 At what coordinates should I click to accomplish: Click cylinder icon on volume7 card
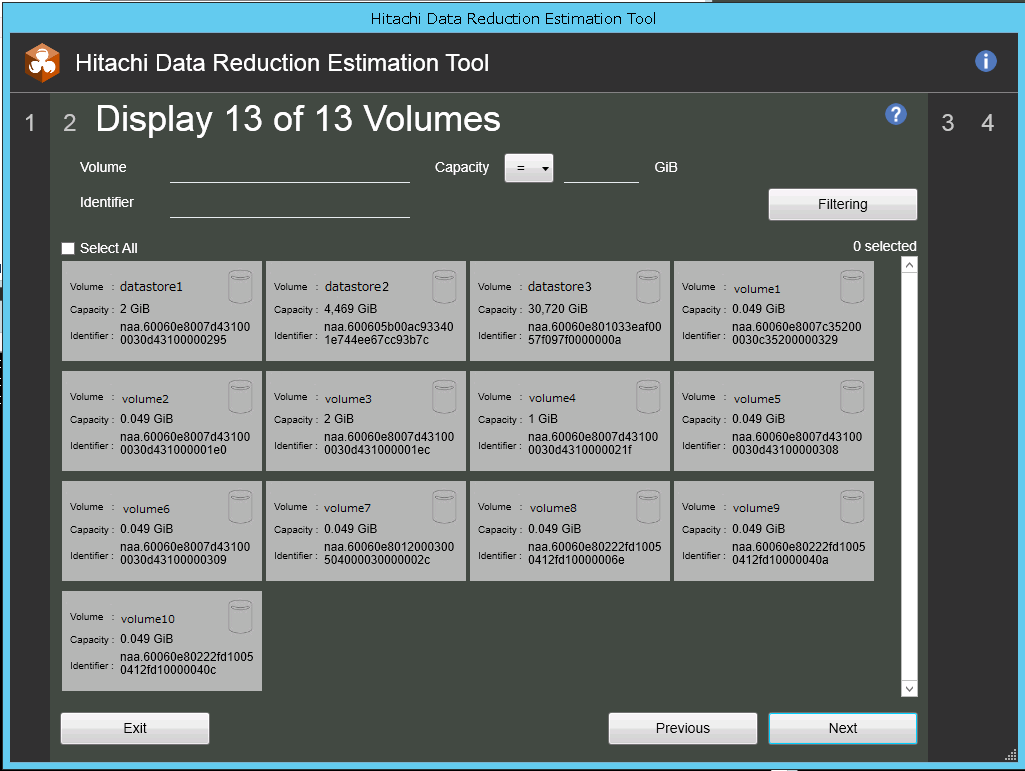point(445,507)
